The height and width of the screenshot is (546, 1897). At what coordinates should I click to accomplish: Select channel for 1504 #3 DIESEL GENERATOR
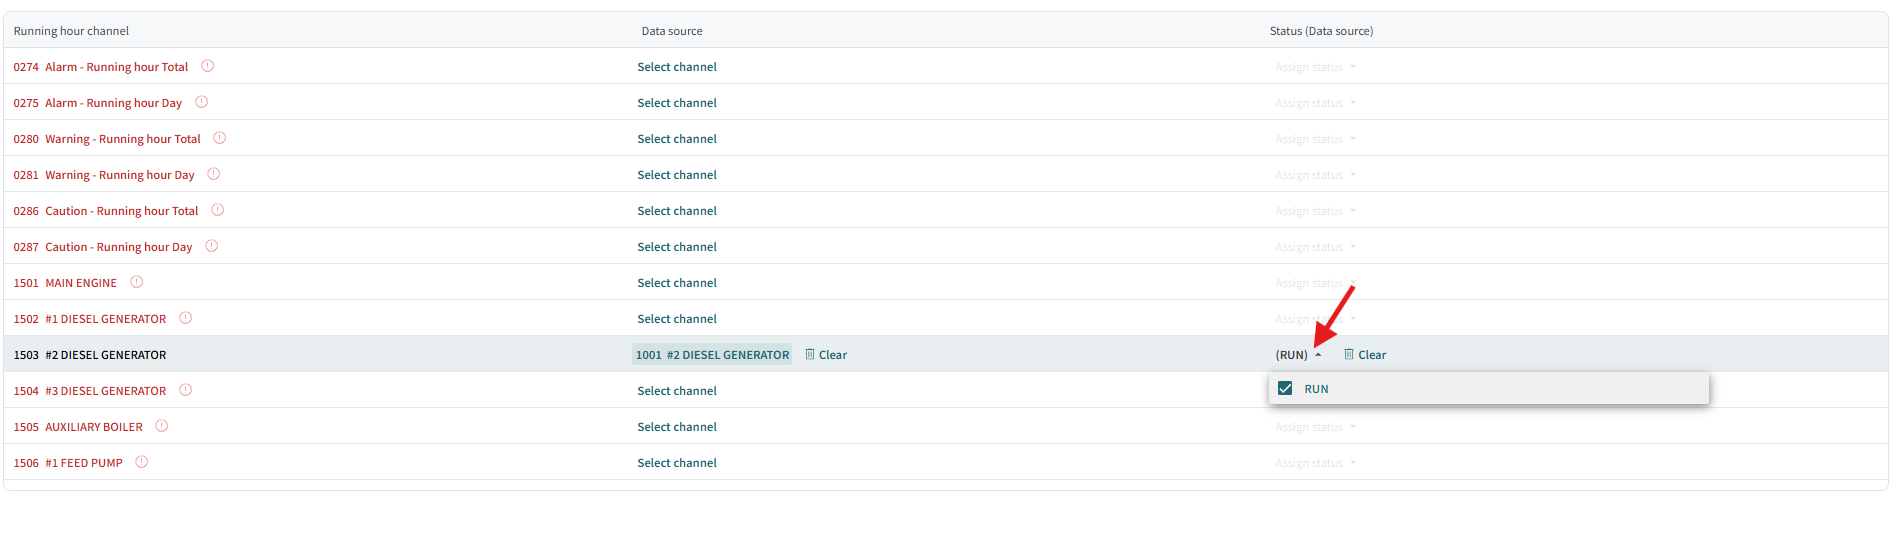click(677, 391)
